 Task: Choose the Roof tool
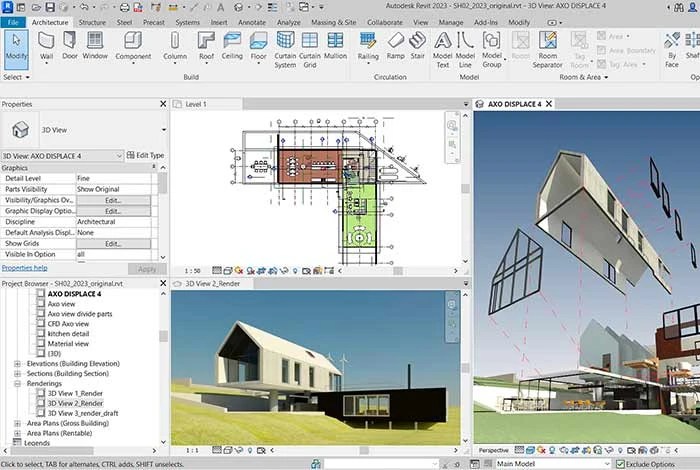(x=206, y=44)
